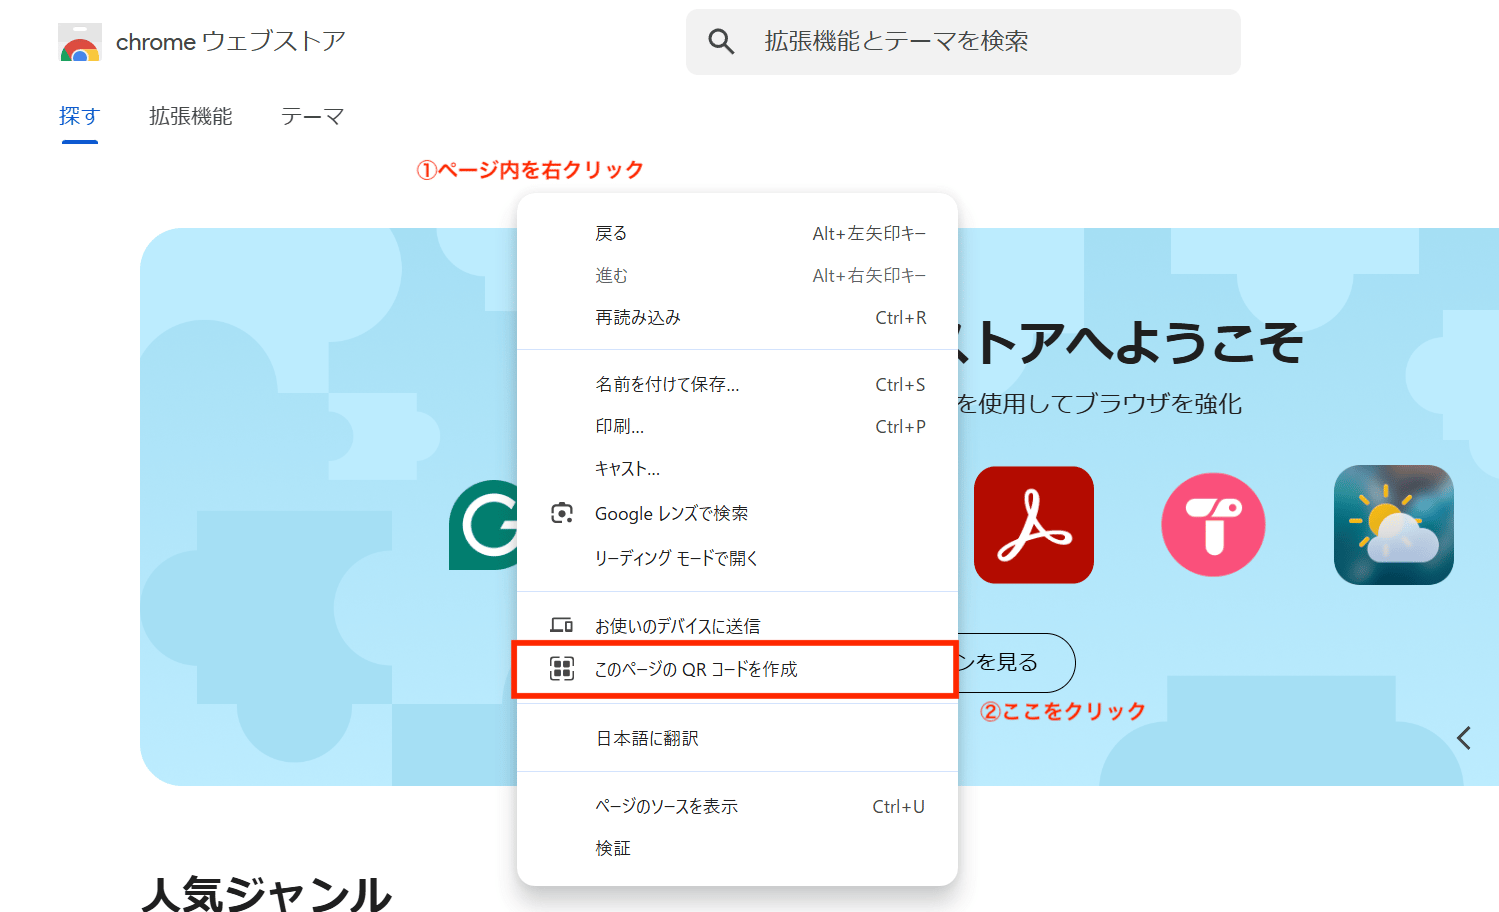Click 検証 at the menu bottom
Viewport: 1499px width, 912px height.
click(612, 847)
